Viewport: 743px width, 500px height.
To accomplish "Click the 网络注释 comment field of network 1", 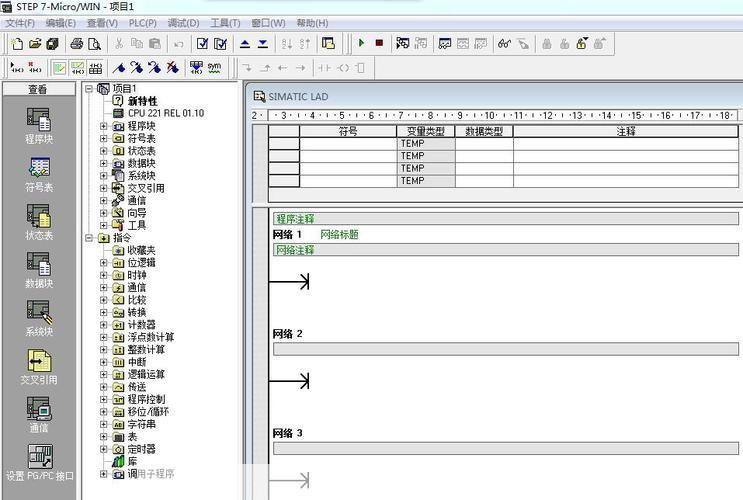I will click(506, 250).
